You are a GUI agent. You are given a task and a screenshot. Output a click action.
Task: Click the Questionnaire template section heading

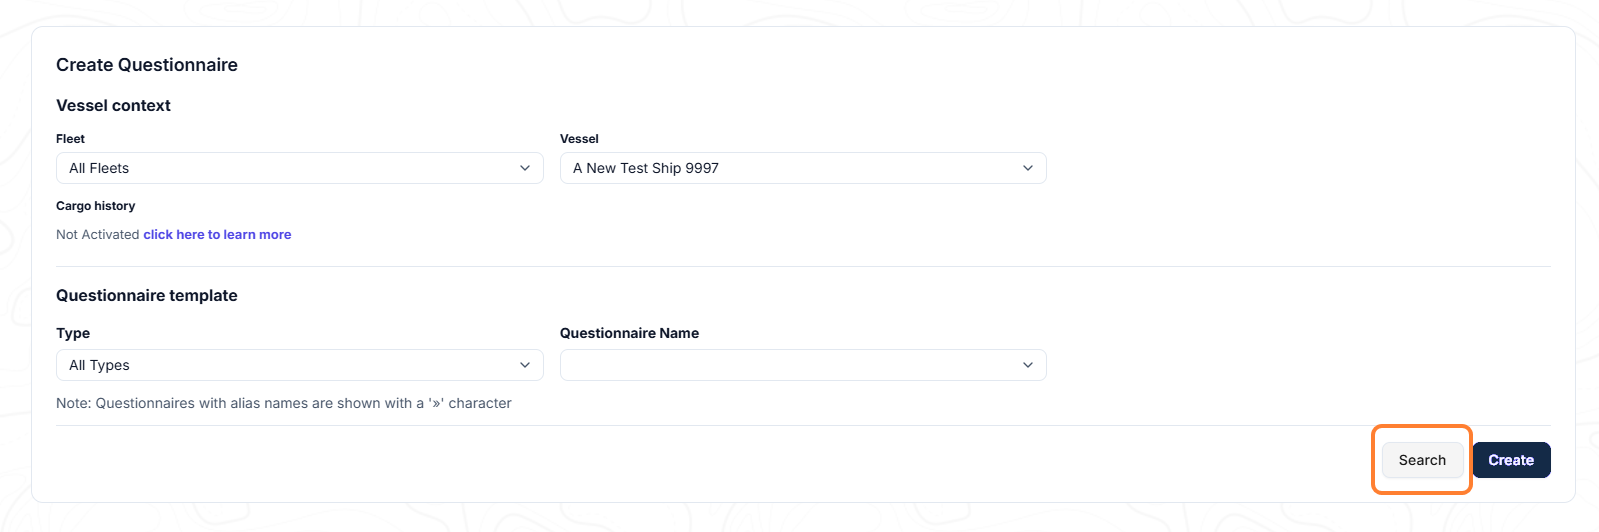147,295
